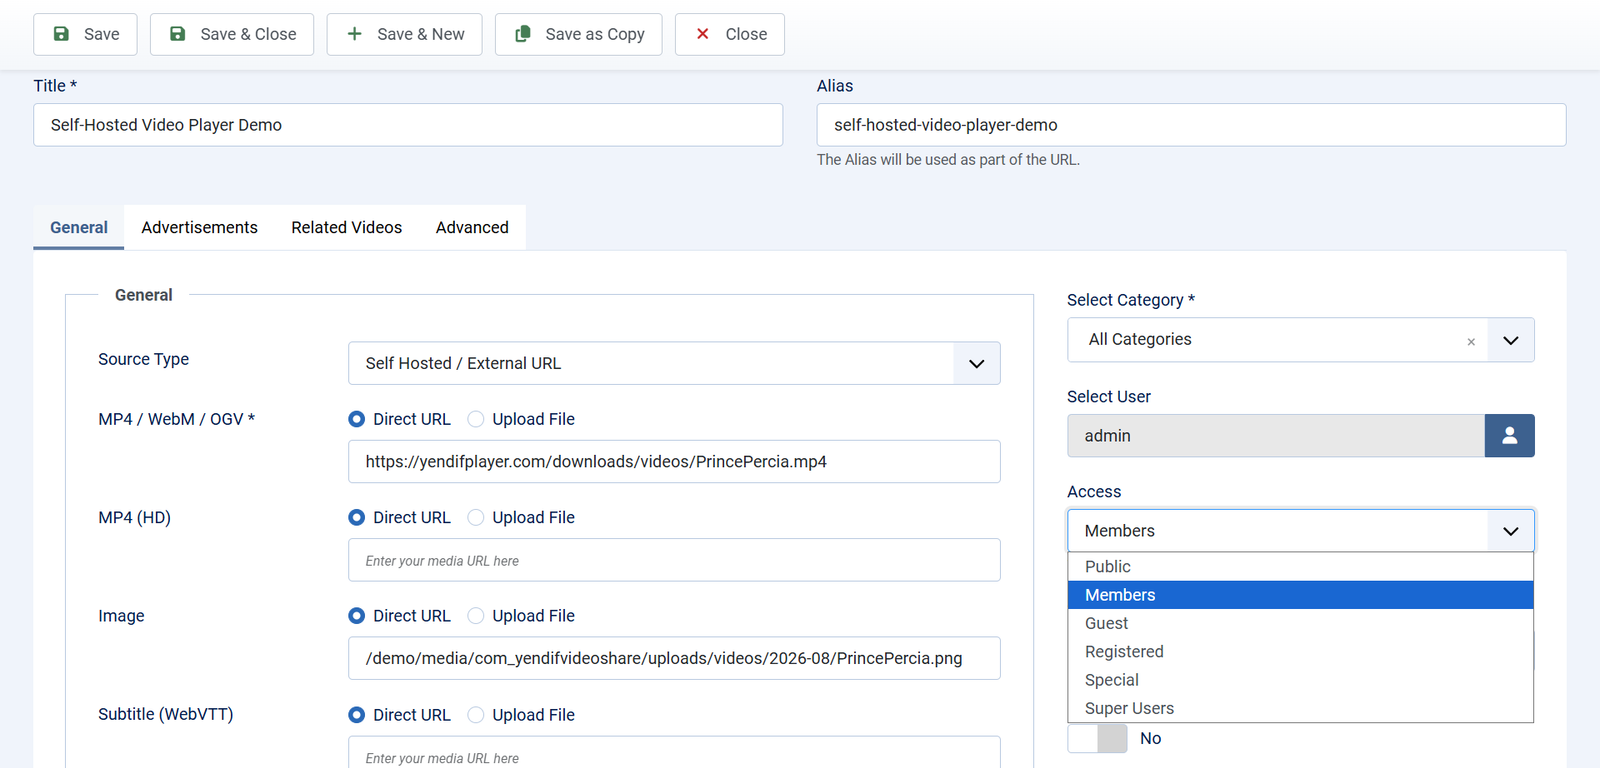Choose Public in Access list
The height and width of the screenshot is (768, 1600).
tap(1301, 567)
